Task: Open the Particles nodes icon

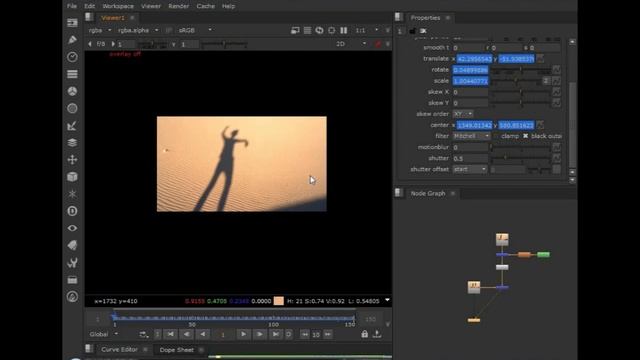Action: (x=72, y=194)
